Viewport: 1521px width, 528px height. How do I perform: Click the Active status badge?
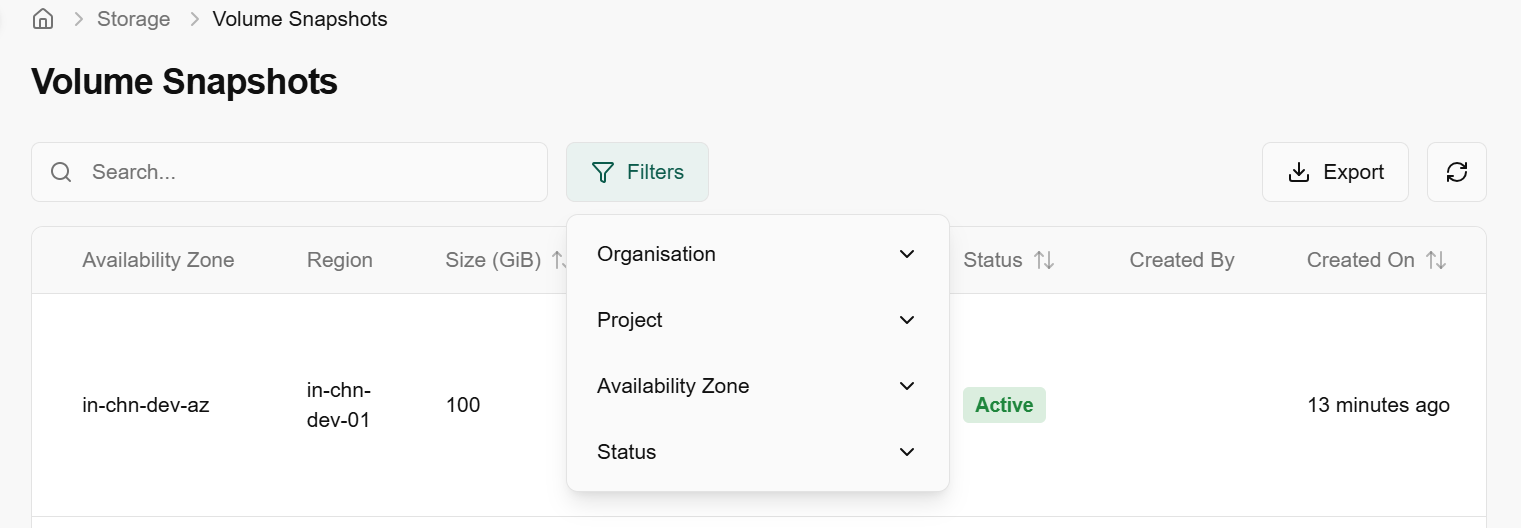(1004, 405)
